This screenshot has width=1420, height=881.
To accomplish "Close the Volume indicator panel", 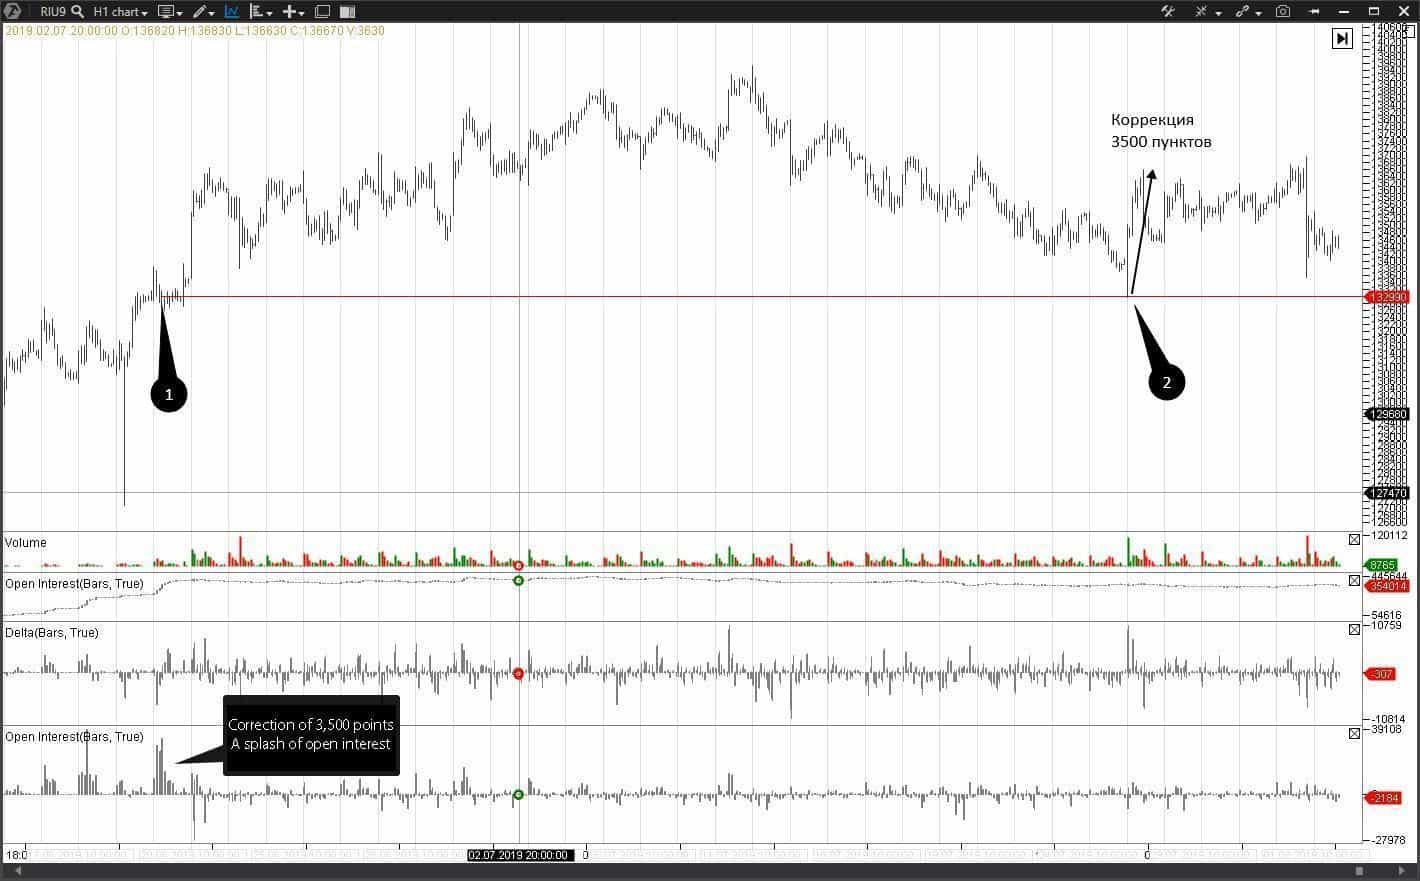I will click(1354, 540).
